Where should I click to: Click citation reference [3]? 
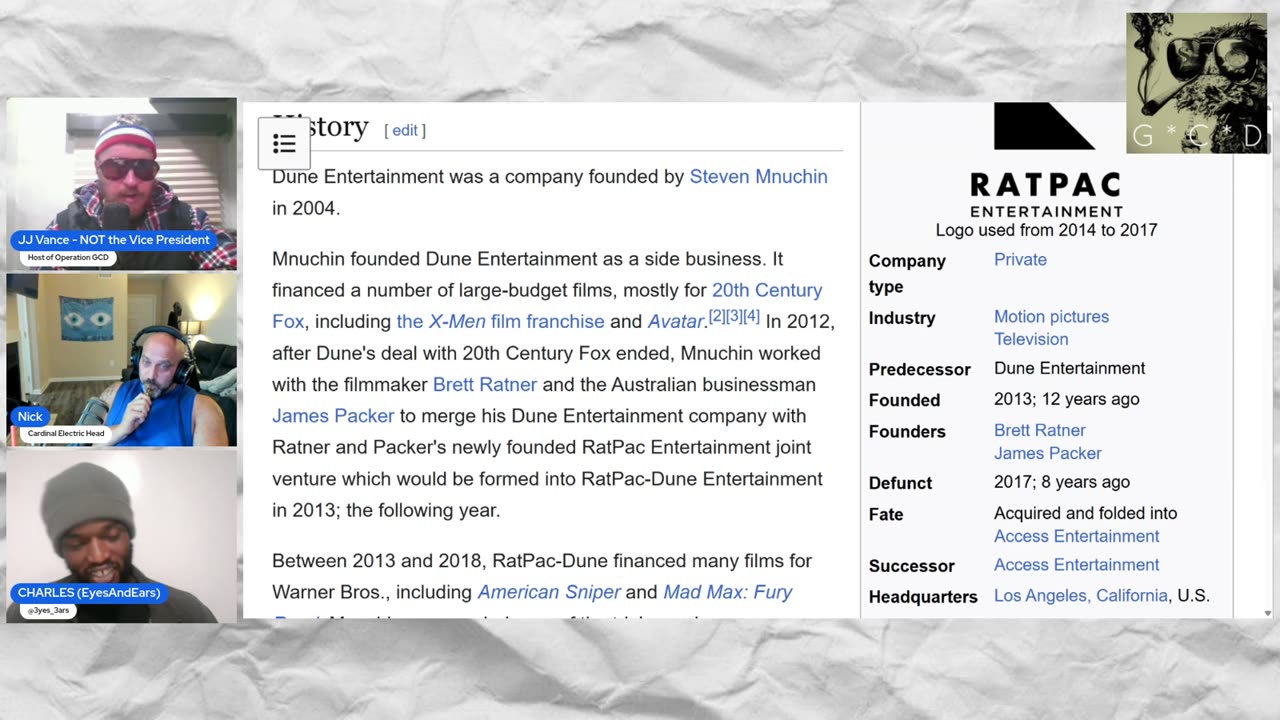tap(734, 316)
